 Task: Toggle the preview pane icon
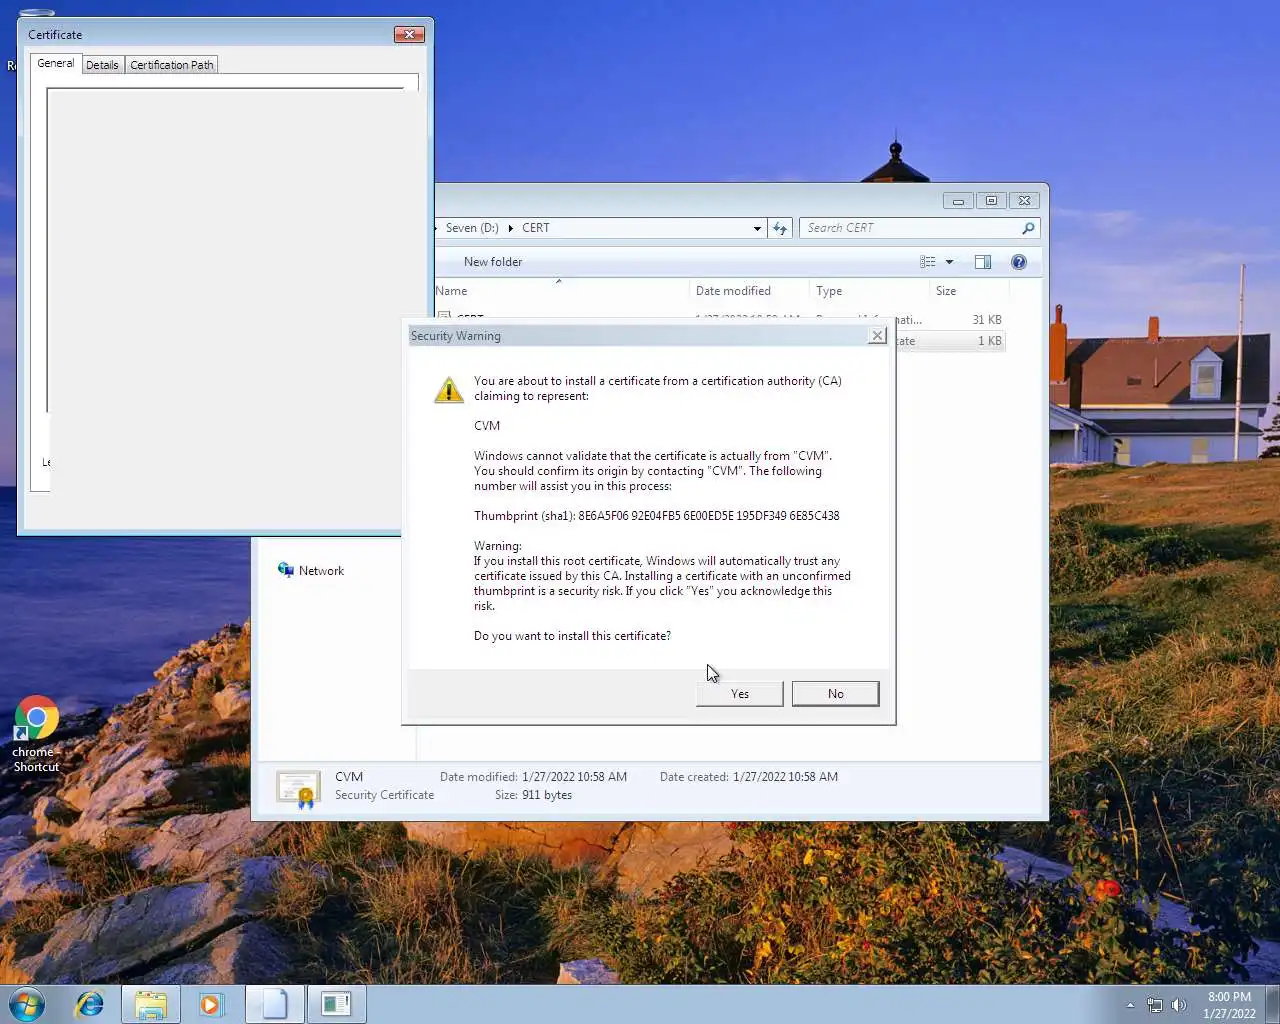tap(983, 262)
